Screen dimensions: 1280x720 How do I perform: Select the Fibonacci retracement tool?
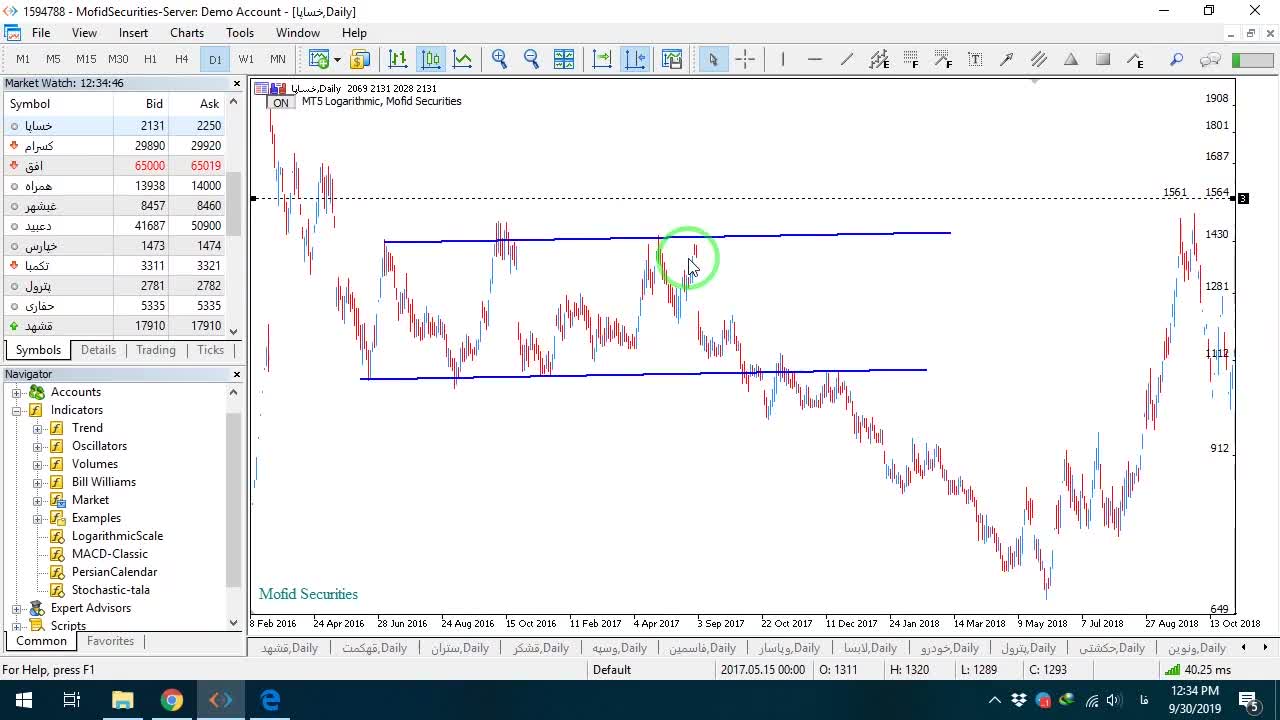coord(911,59)
